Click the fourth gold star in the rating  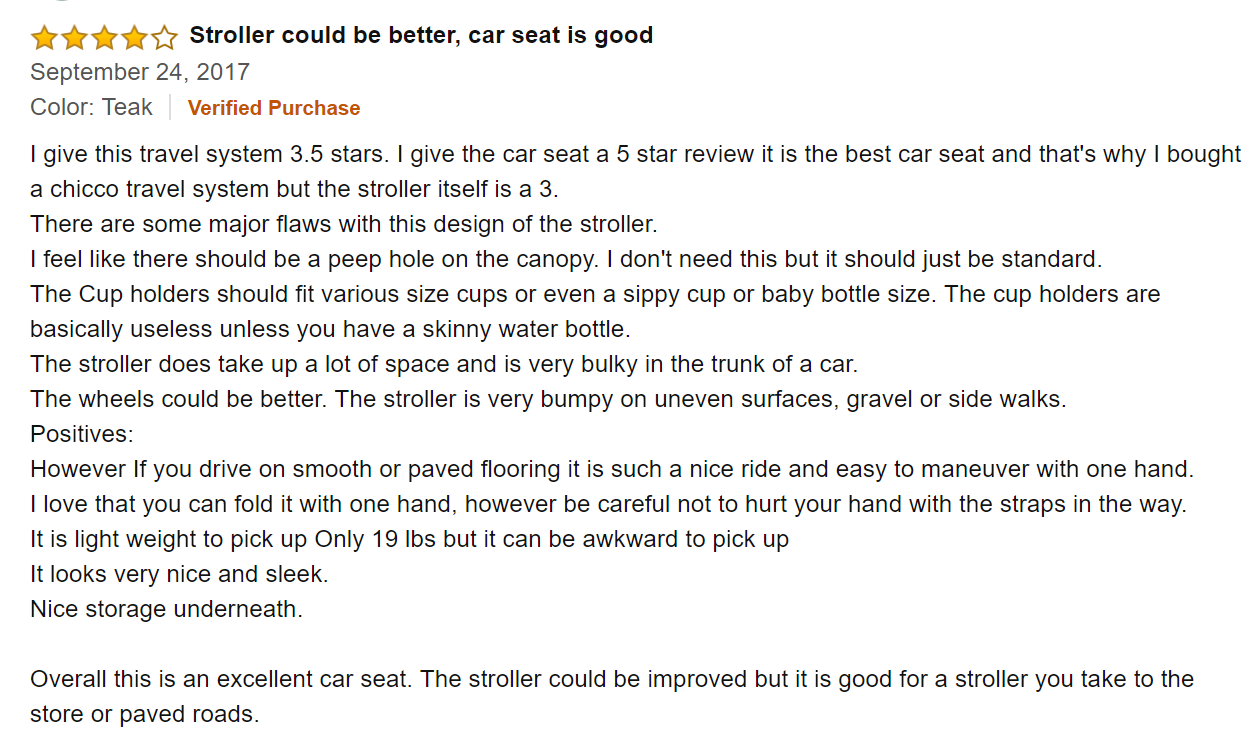134,38
